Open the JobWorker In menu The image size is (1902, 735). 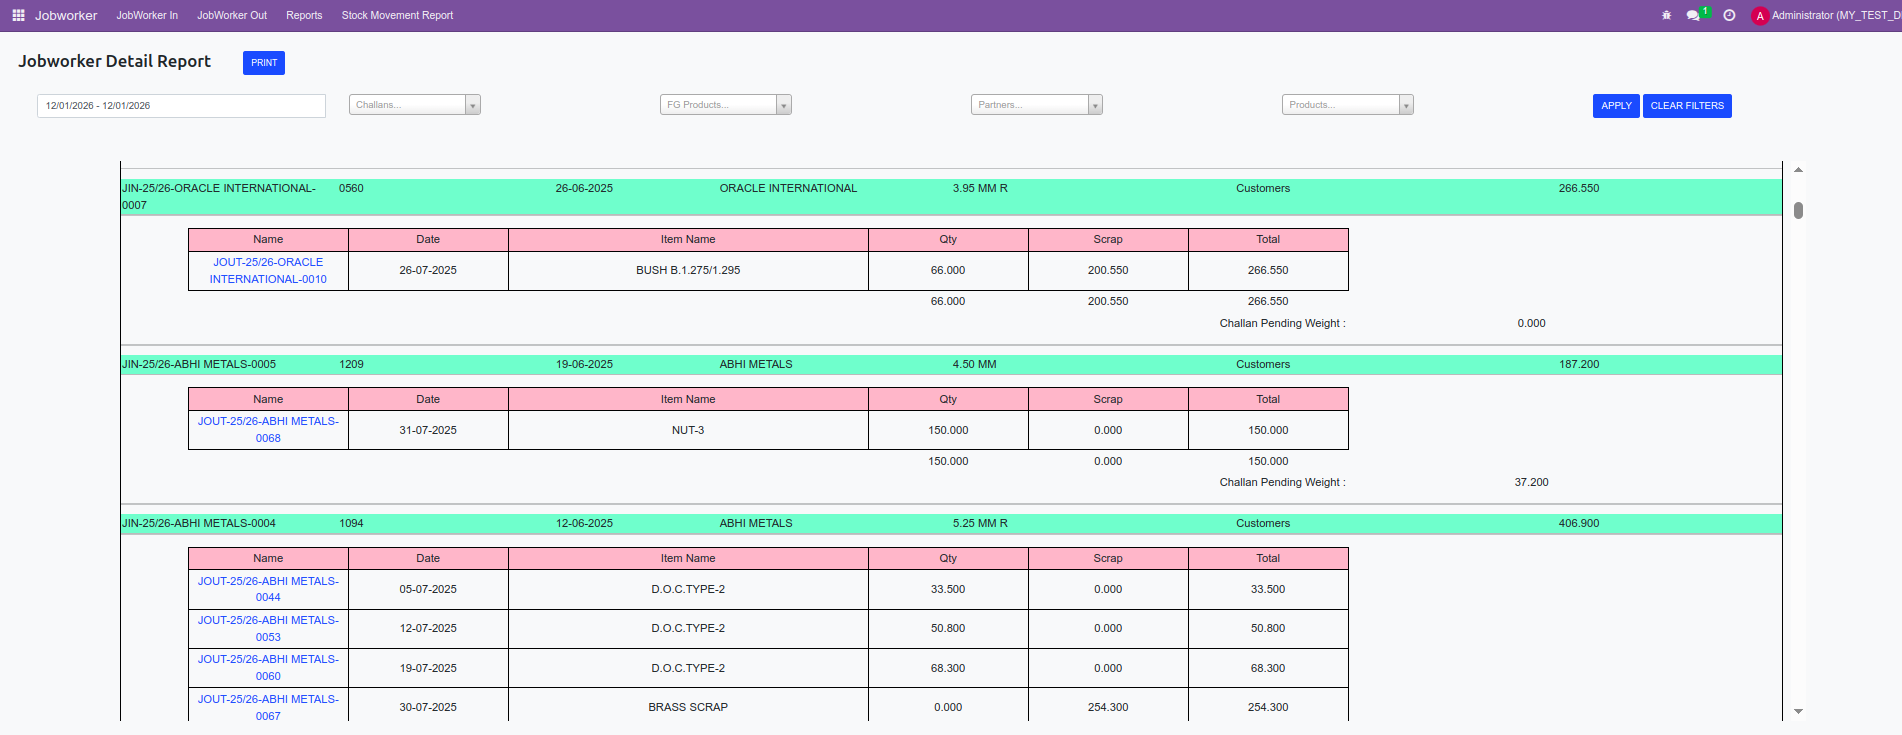(x=147, y=16)
